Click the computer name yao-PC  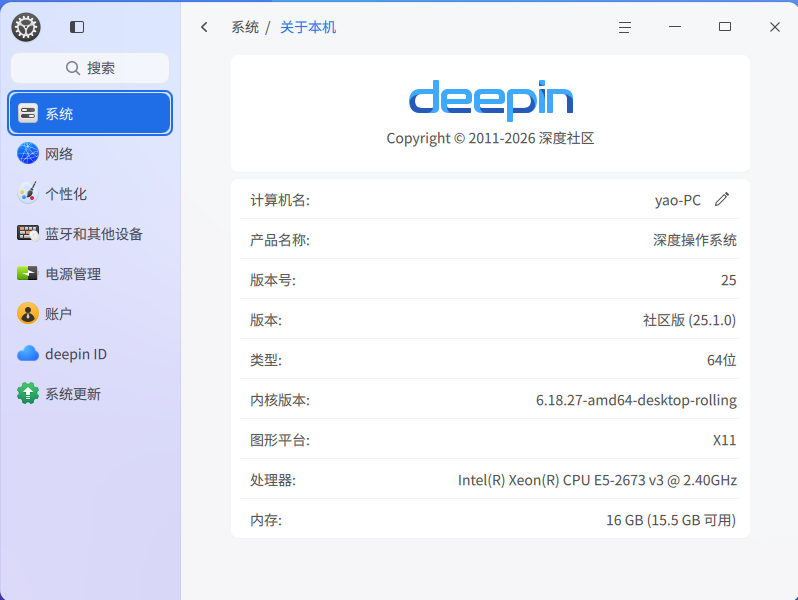click(x=677, y=200)
